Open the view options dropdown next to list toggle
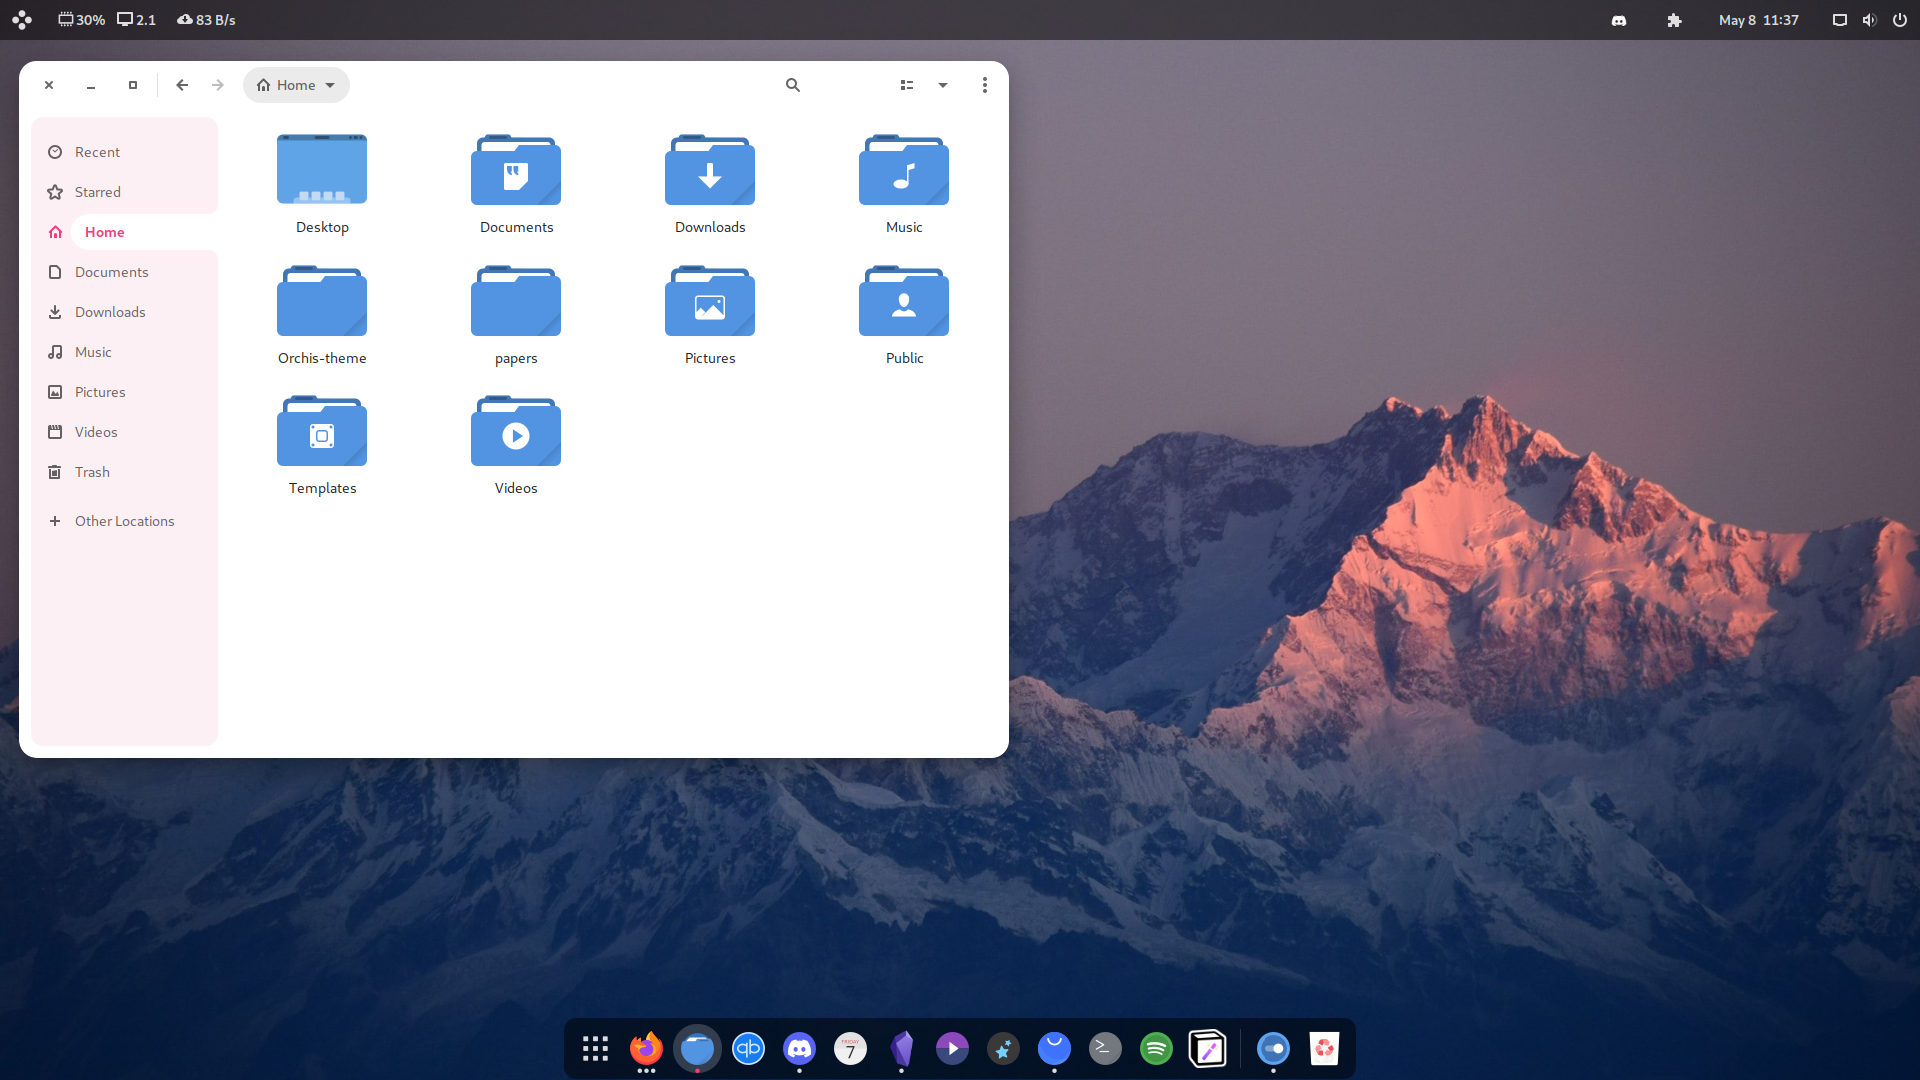 [941, 85]
